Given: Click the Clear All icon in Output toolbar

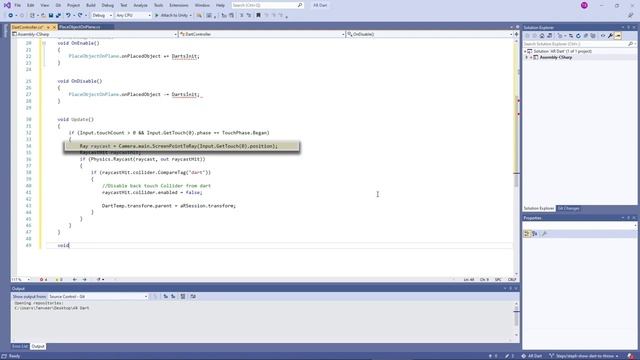Looking at the screenshot, I should (x=183, y=296).
